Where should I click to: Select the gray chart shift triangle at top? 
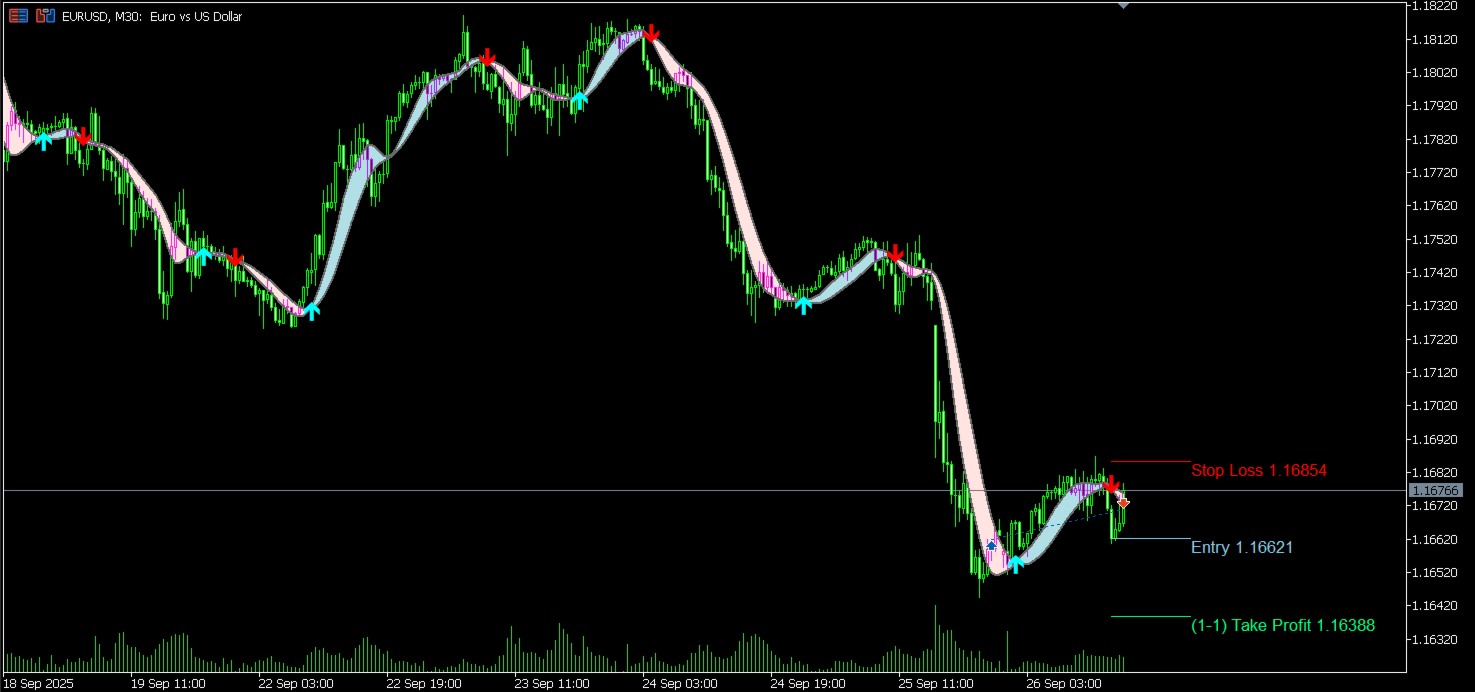coord(1123,6)
